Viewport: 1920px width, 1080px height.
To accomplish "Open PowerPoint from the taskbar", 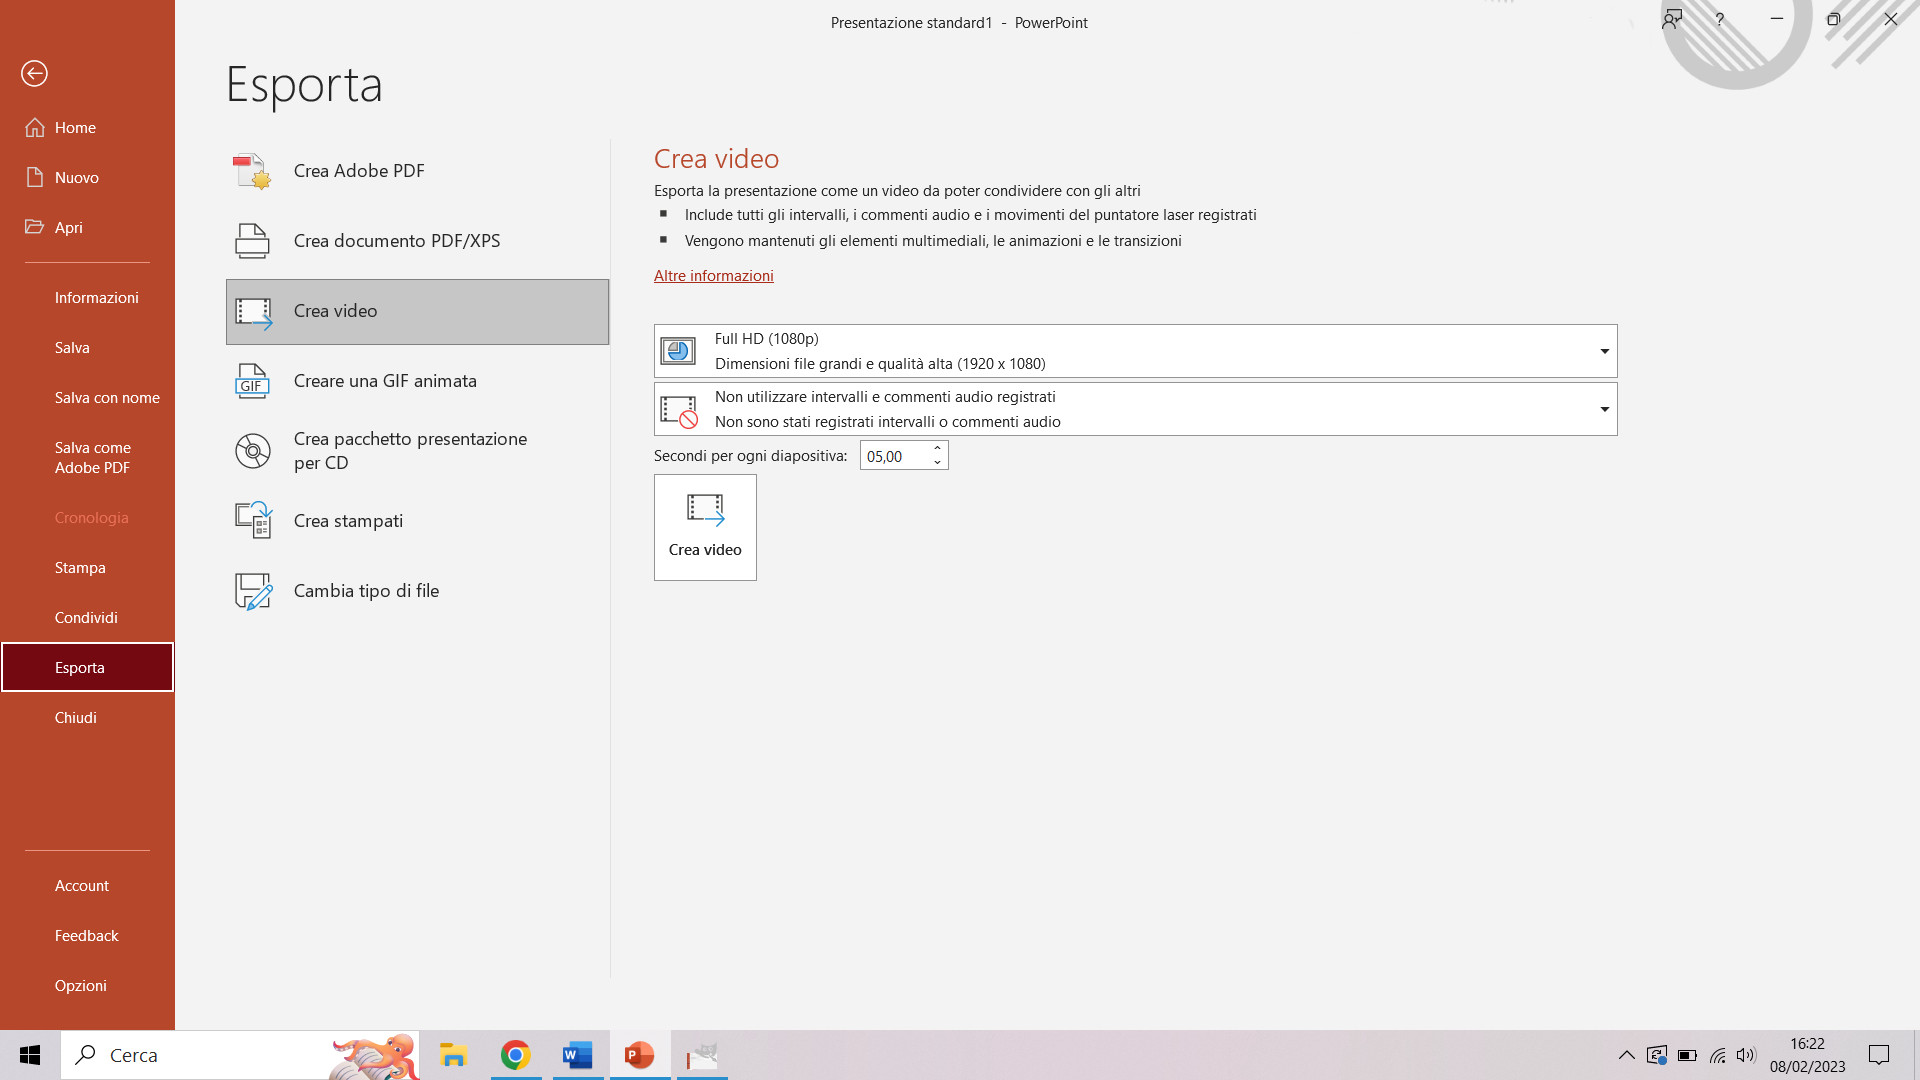I will 639,1055.
